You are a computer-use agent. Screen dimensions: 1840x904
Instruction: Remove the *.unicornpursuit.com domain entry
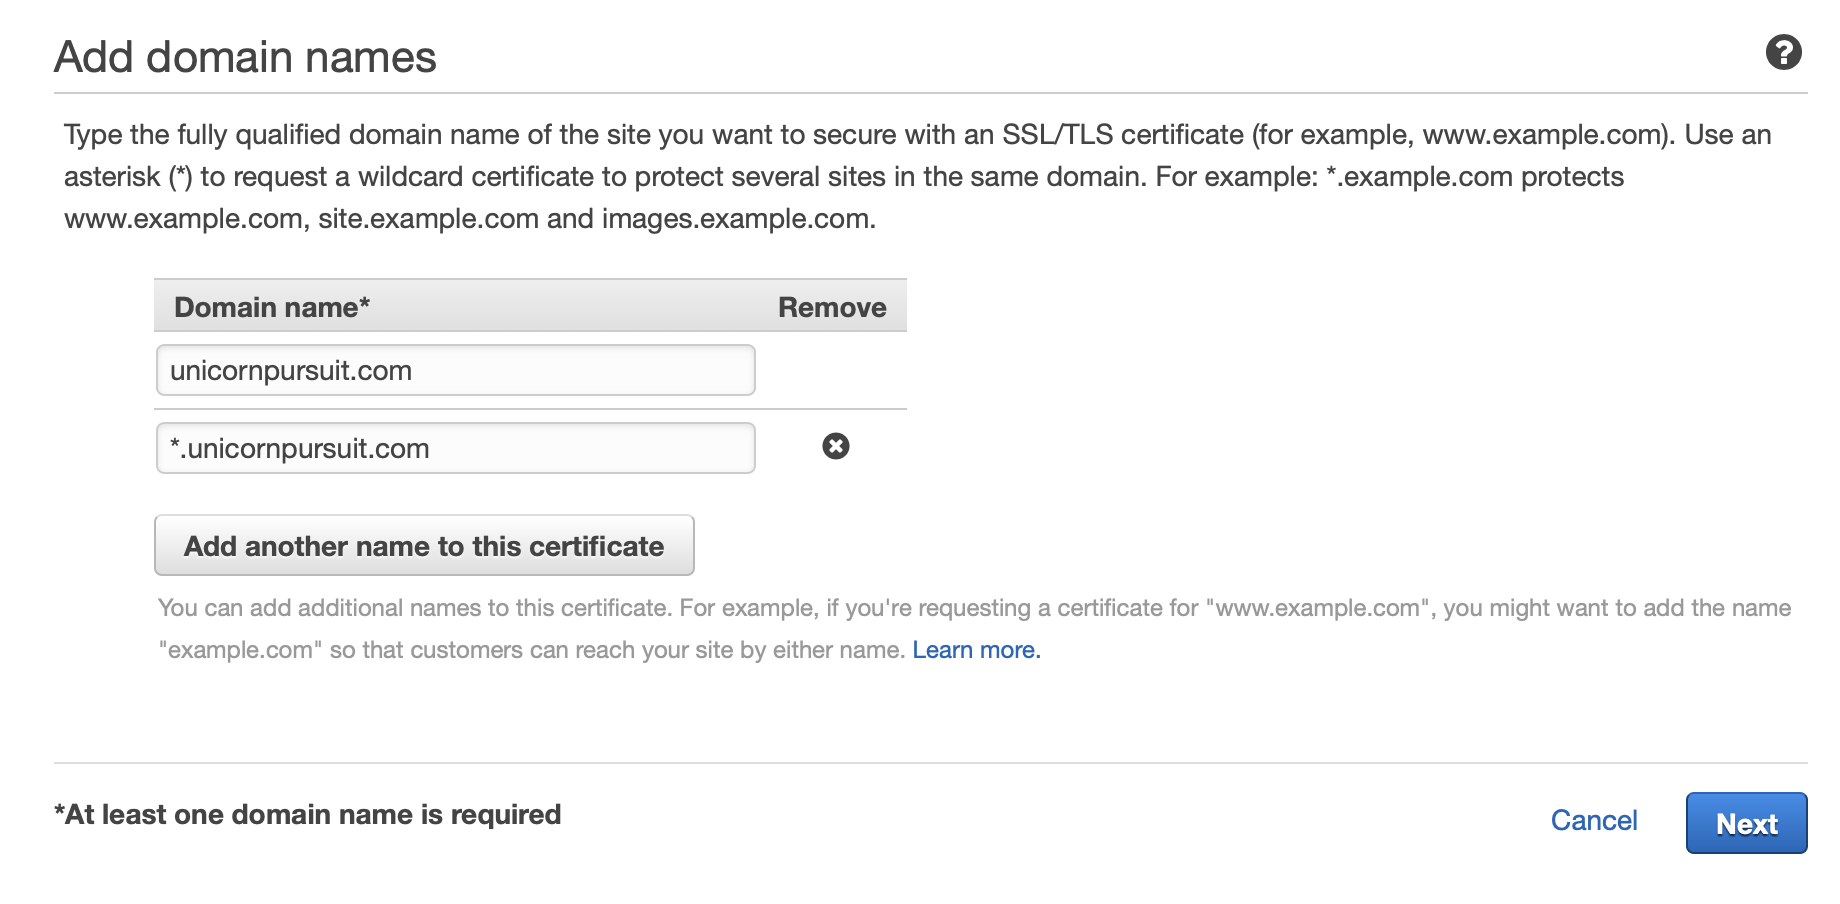(836, 446)
